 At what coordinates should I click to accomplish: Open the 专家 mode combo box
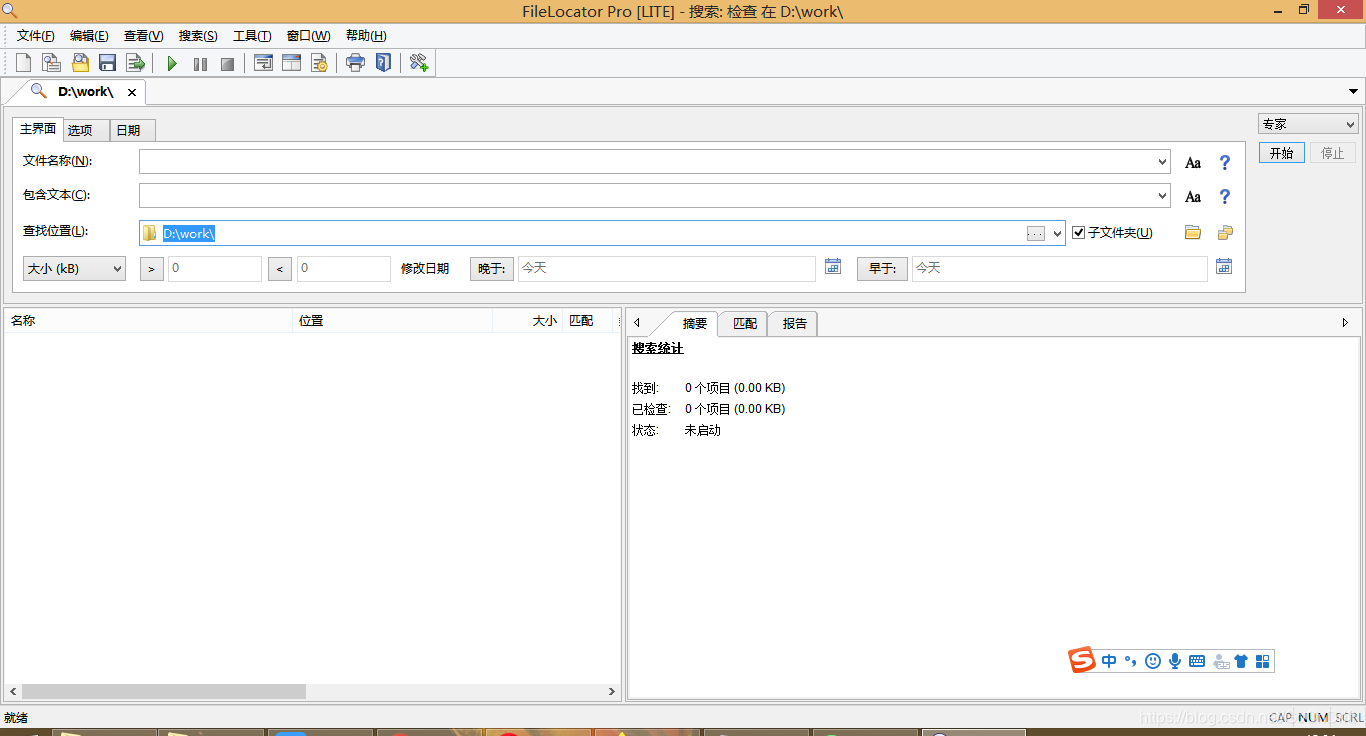click(1308, 125)
